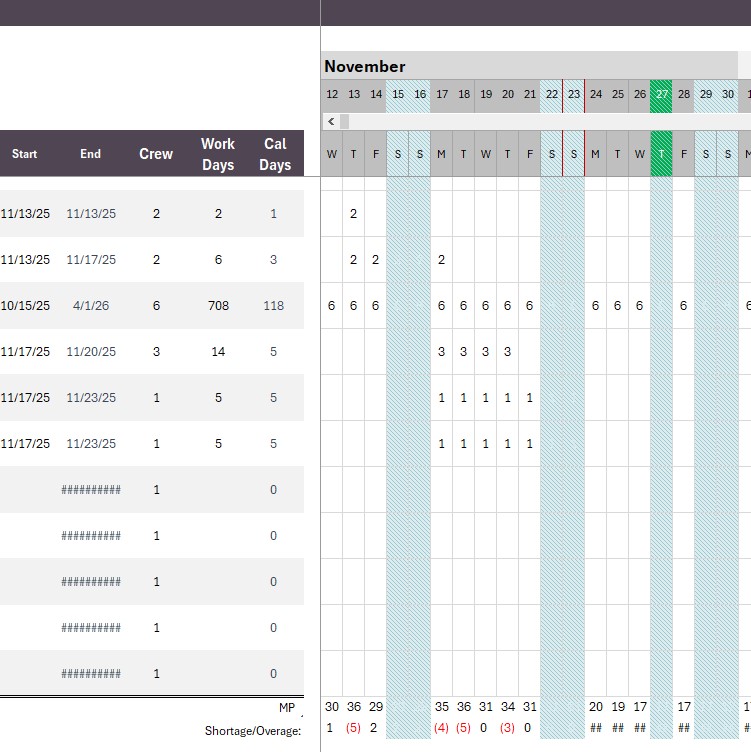Screen dimensions: 751x752
Task: Select the MP total 36 under Nov 13
Action: (x=354, y=707)
